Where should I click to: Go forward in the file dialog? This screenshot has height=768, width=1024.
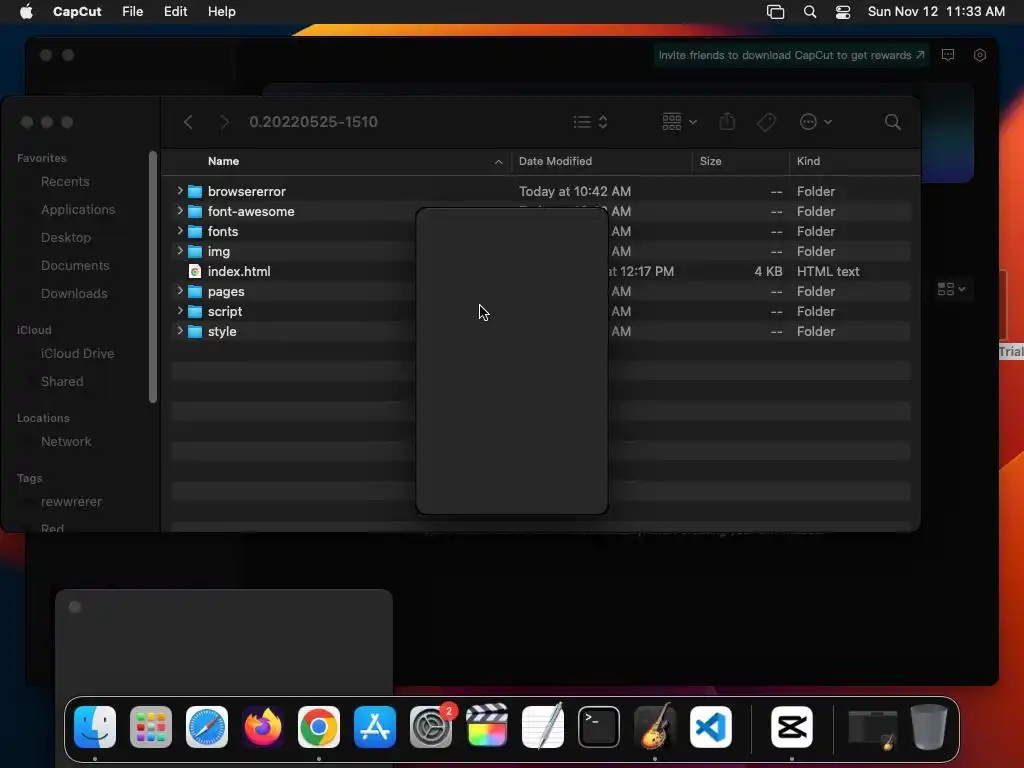(x=225, y=122)
